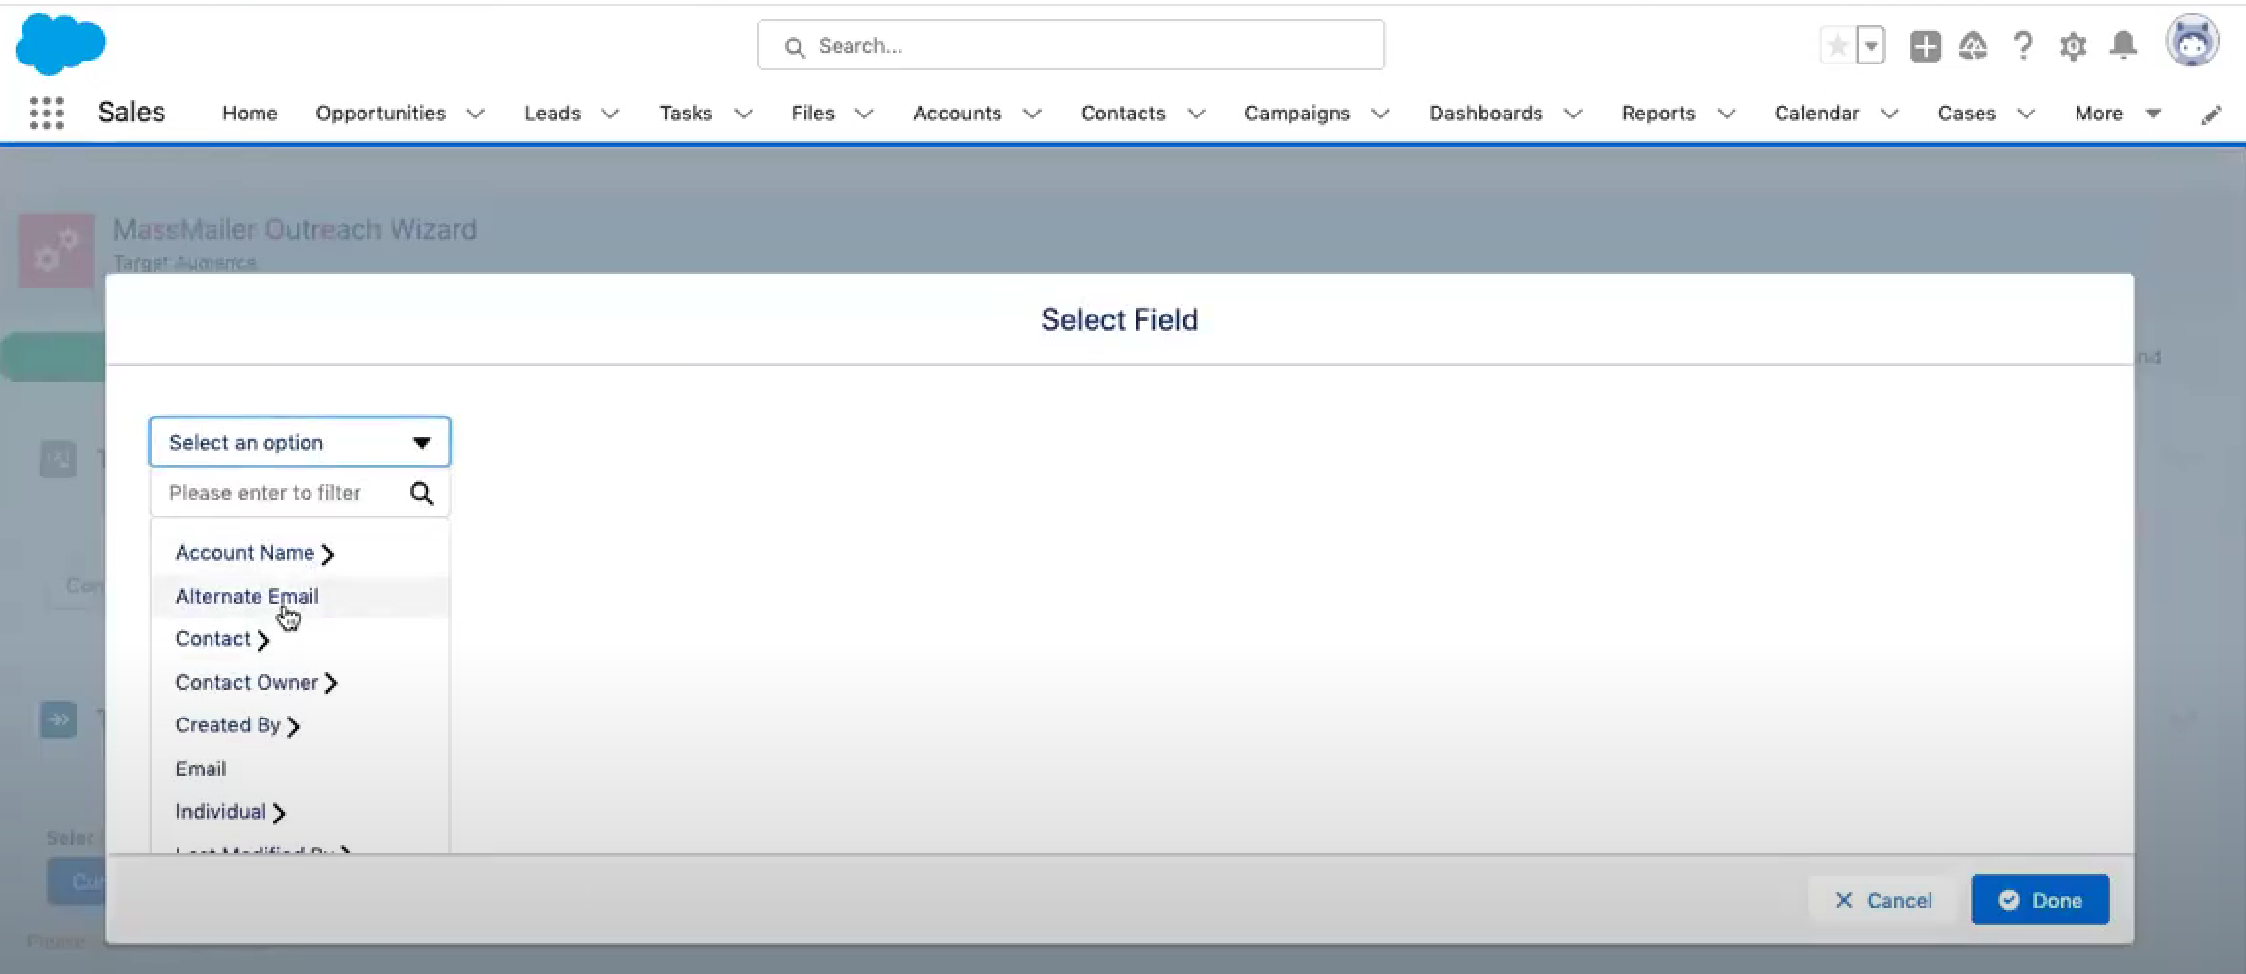Open the Reports tab

pyautogui.click(x=1659, y=113)
